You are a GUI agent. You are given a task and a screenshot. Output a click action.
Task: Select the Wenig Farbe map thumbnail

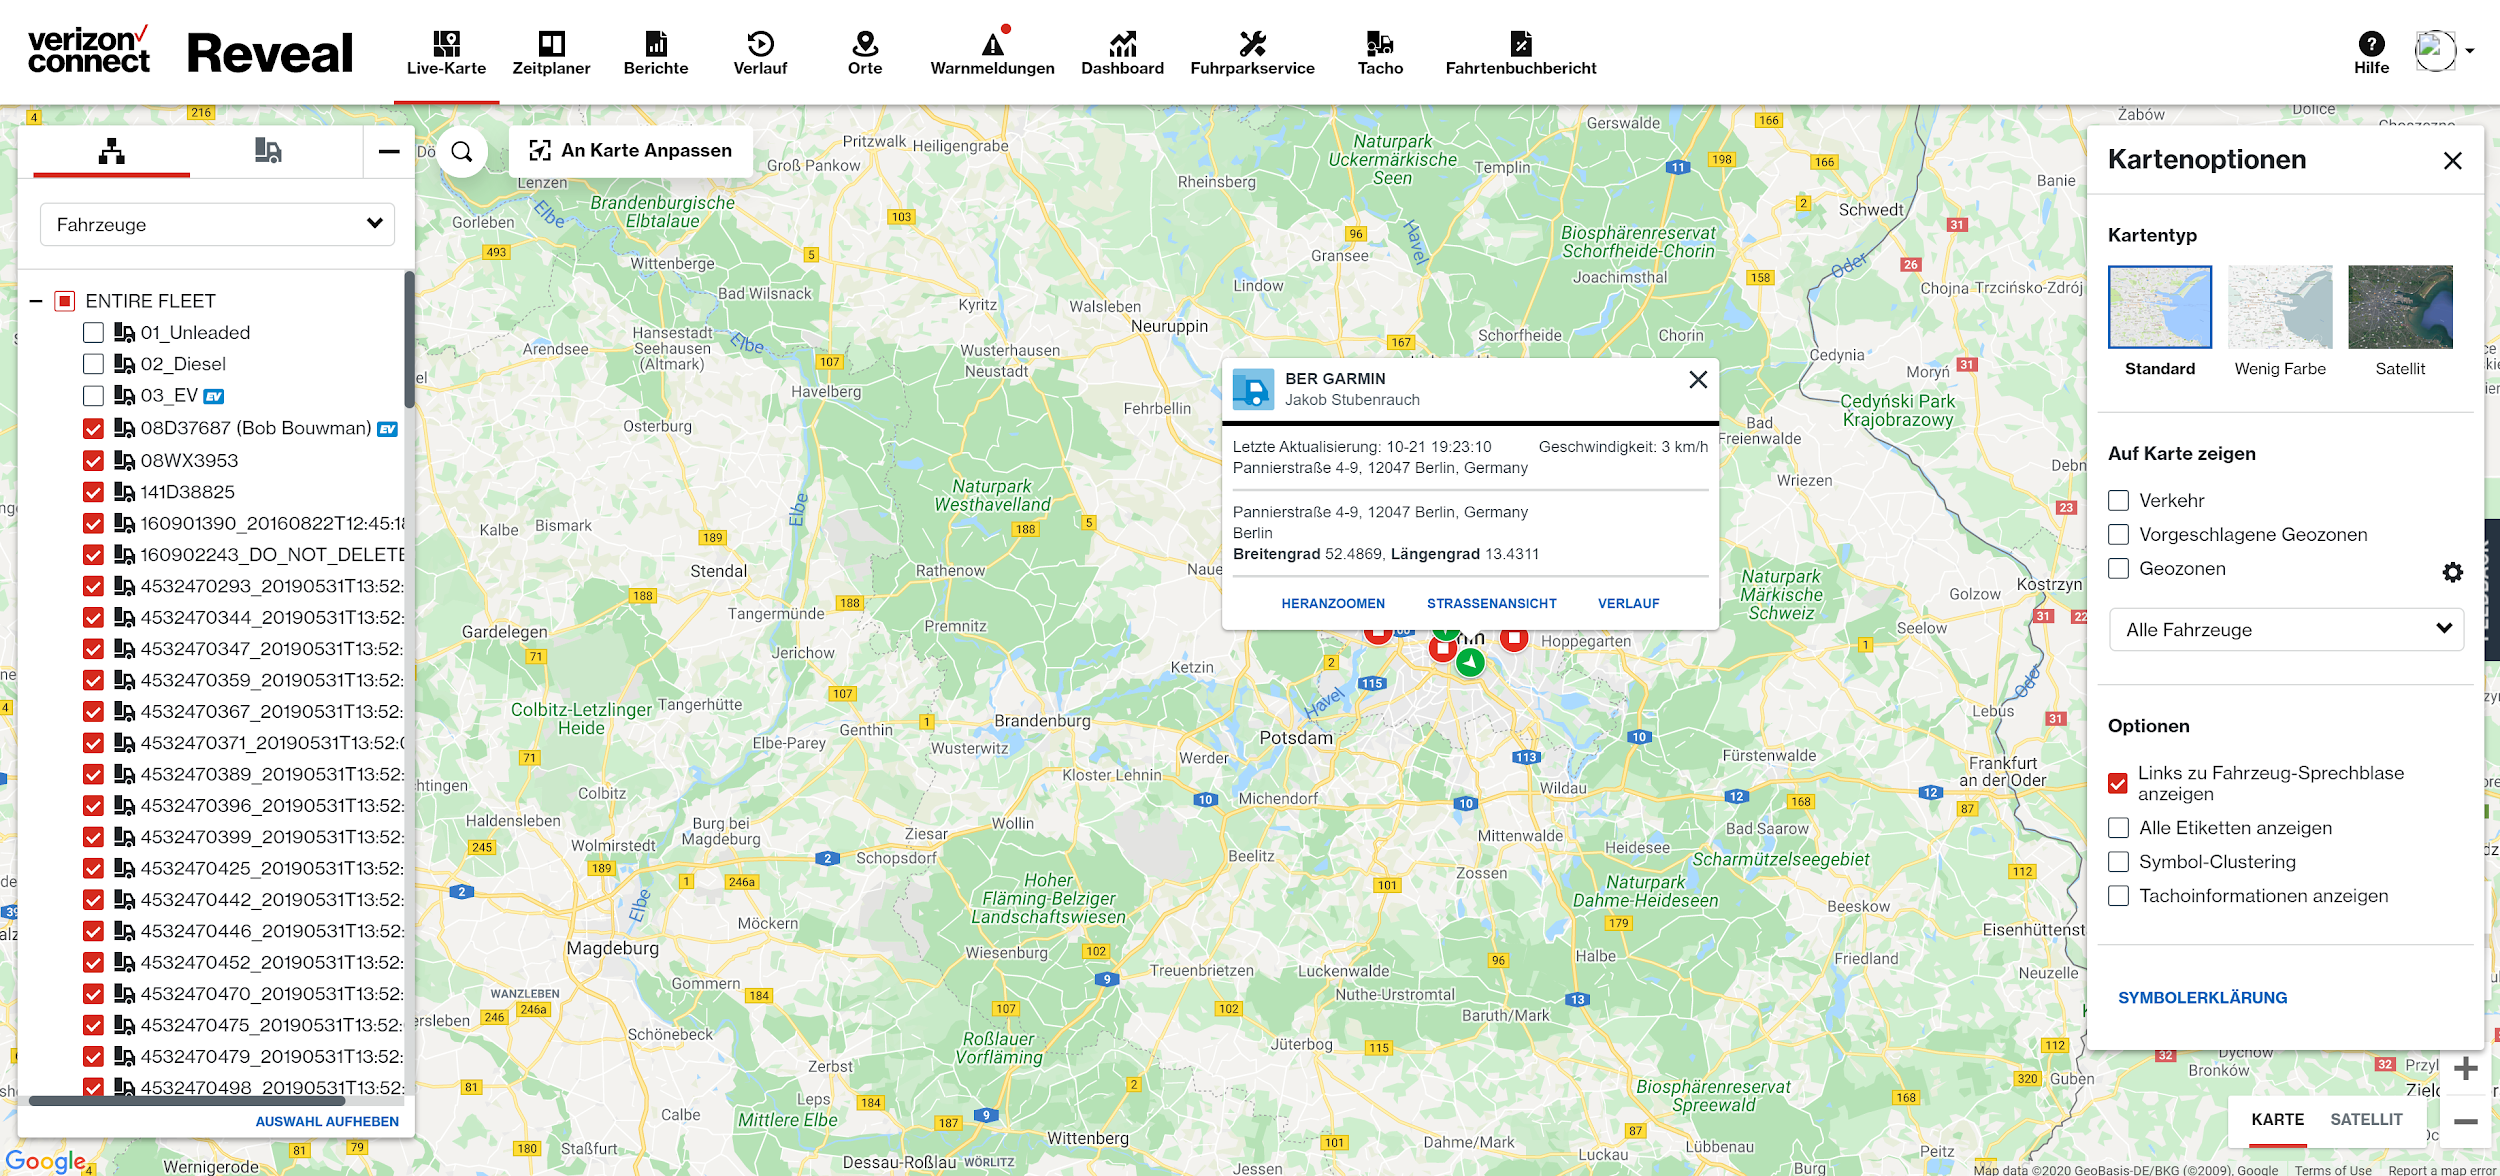2280,307
